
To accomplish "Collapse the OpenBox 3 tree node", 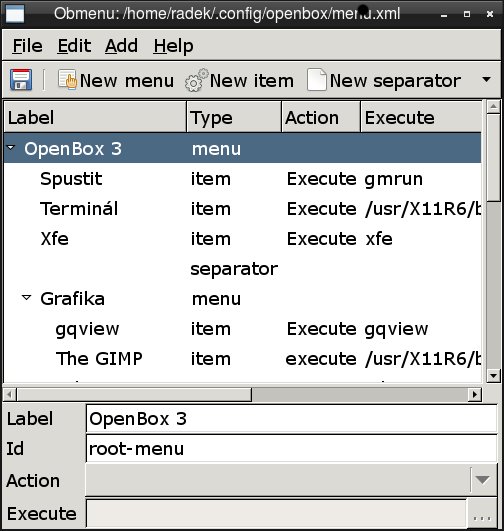I will 11,148.
